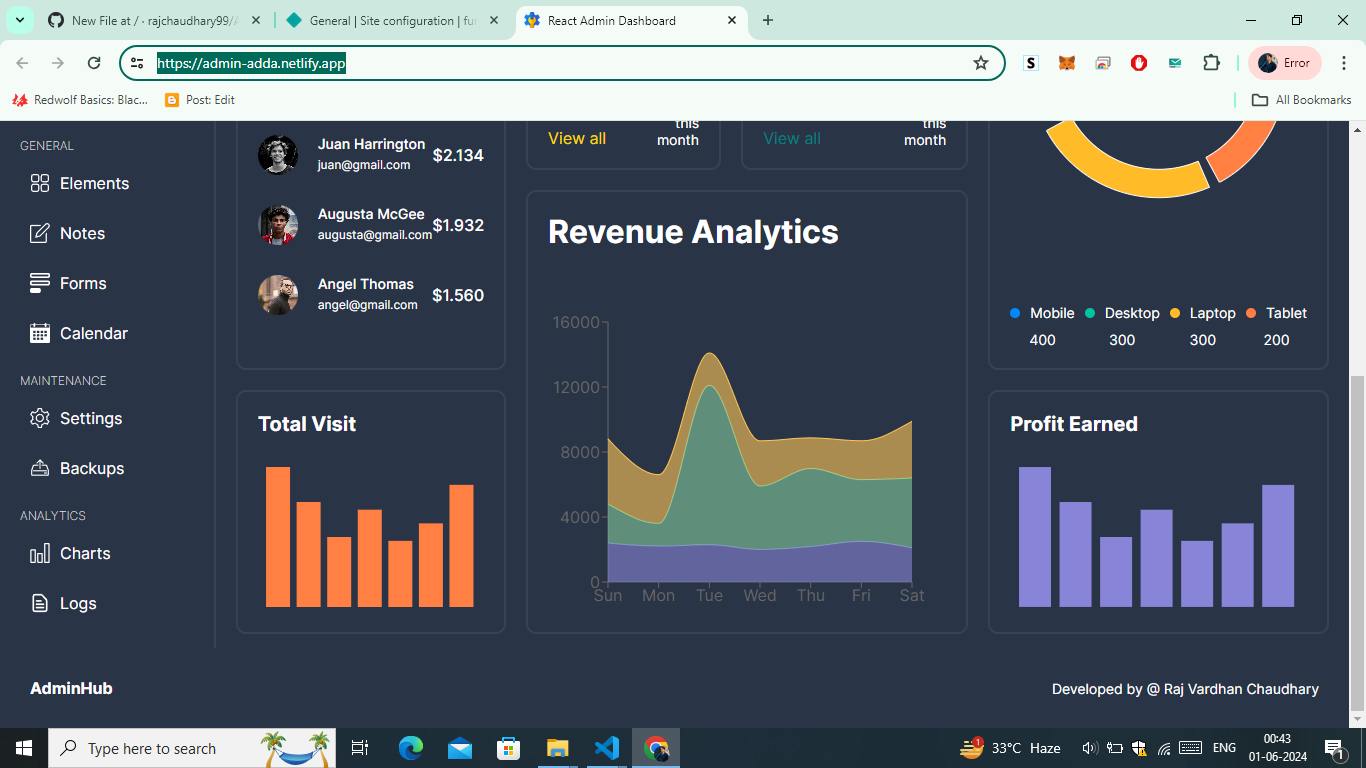Screen dimensions: 1366x768
Task: Click the Forms icon in sidebar
Action: (x=40, y=284)
